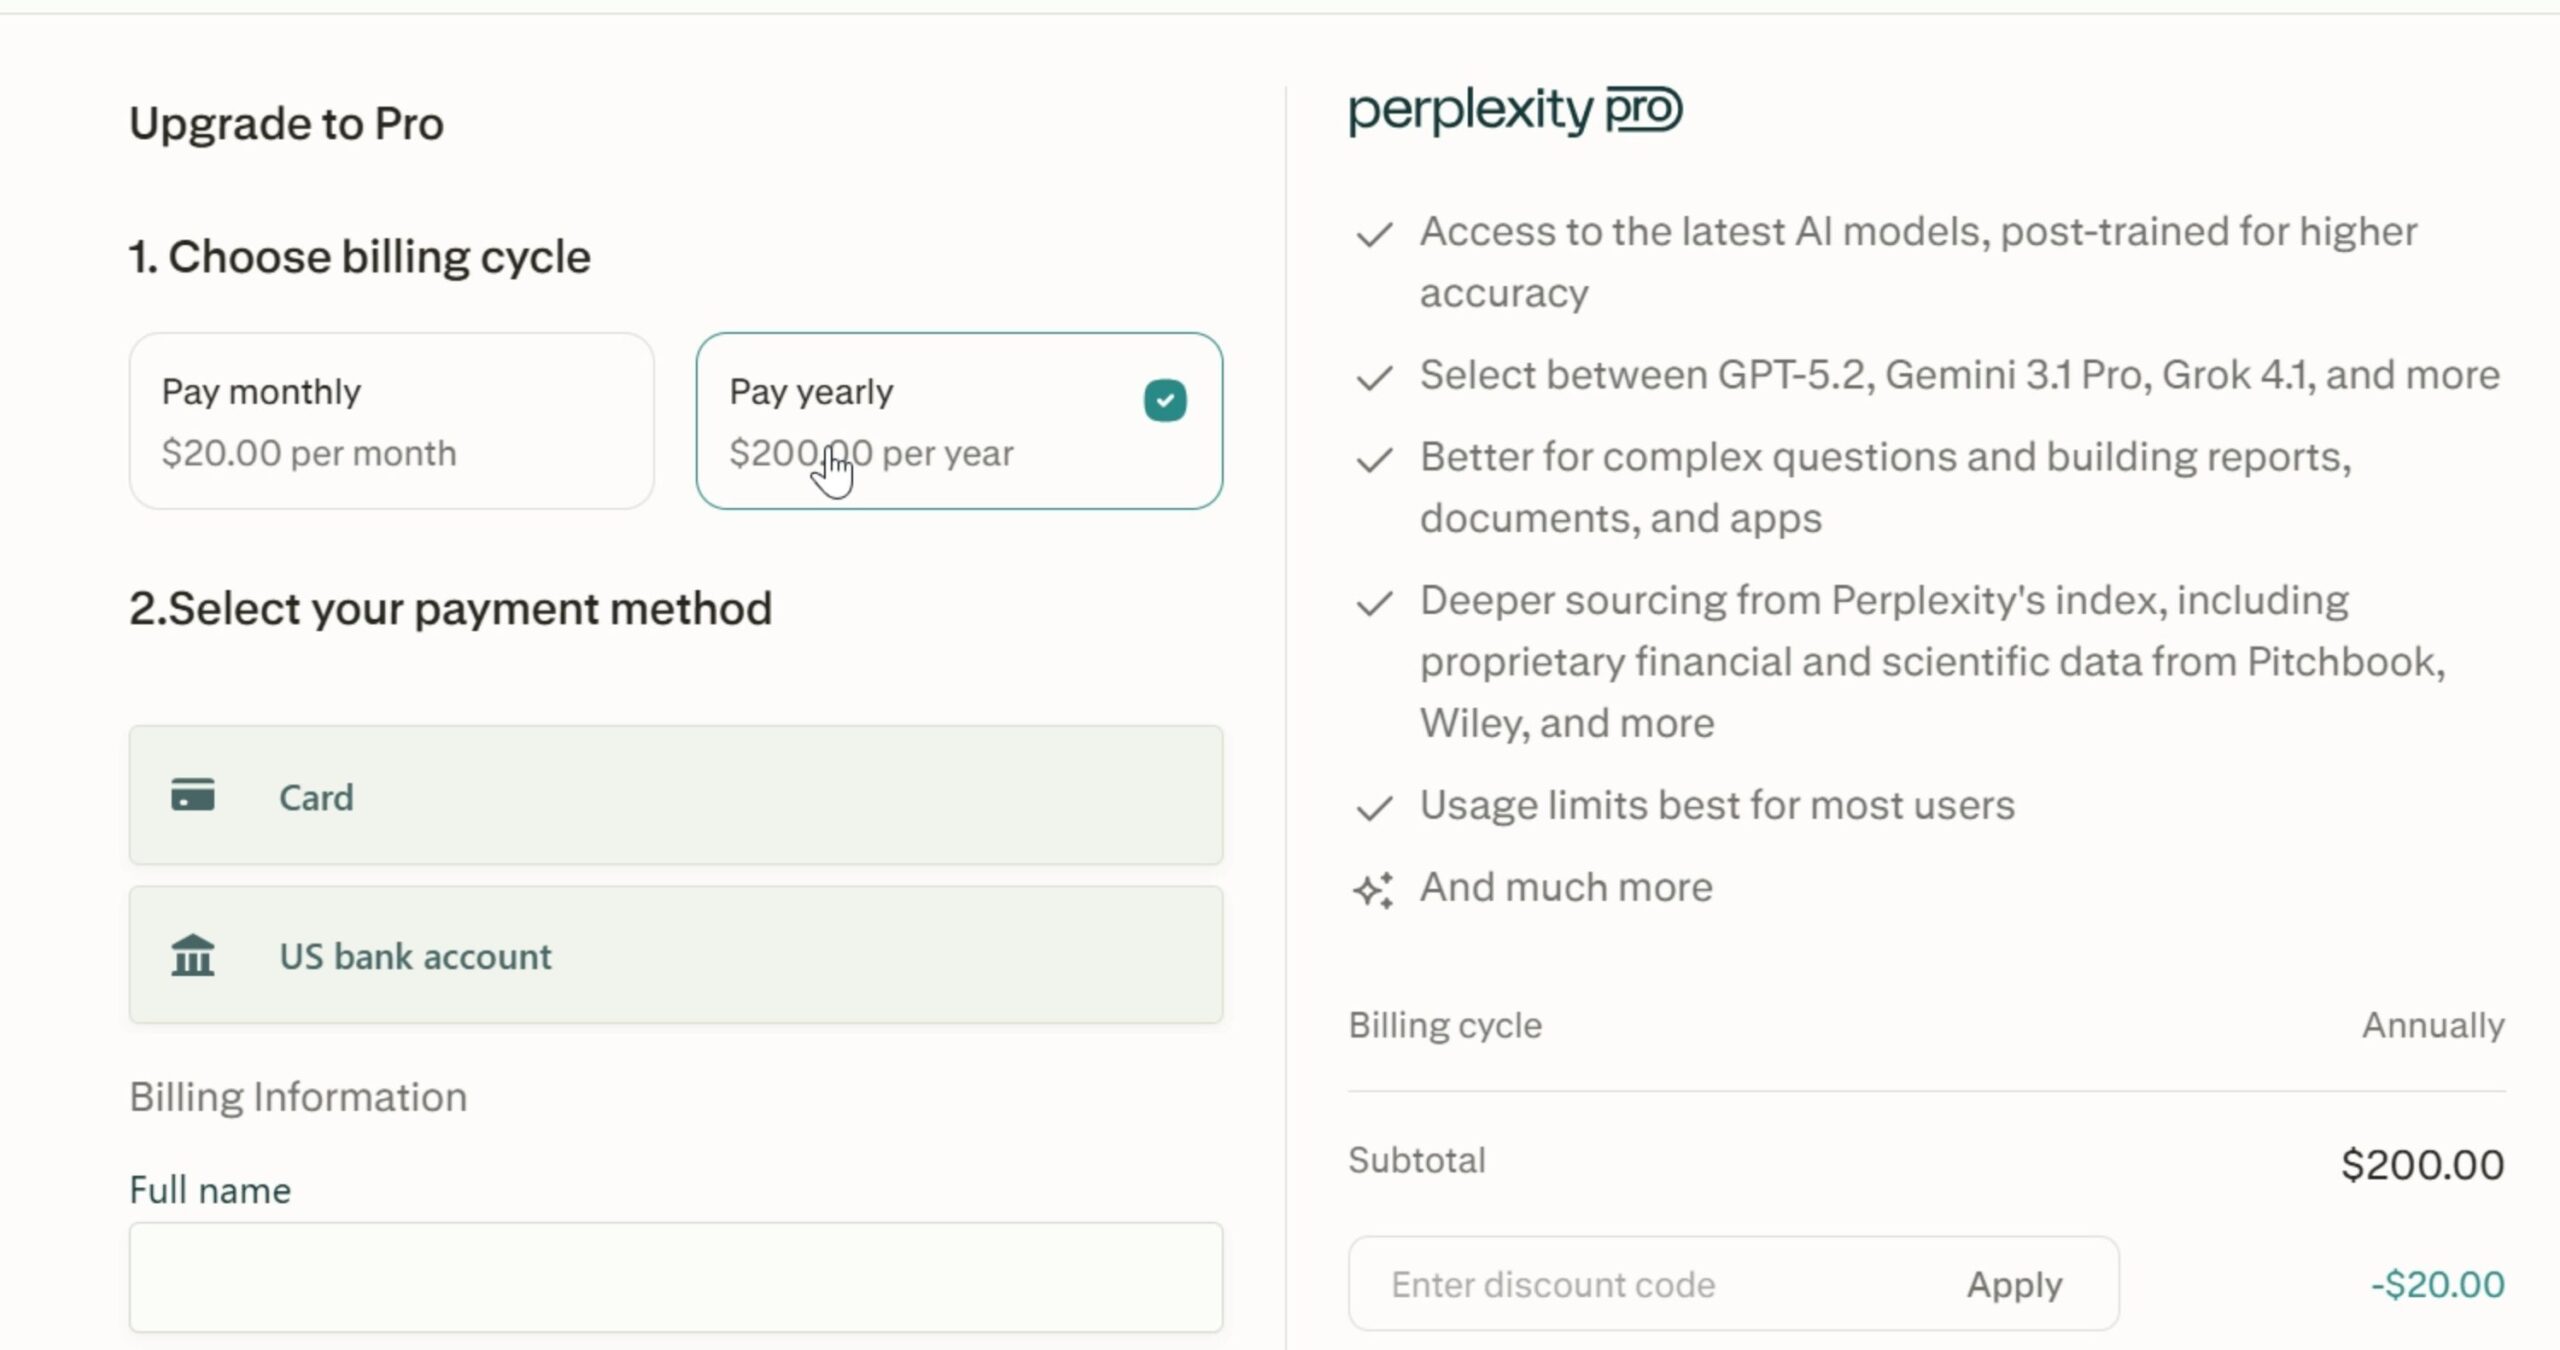Select the Card payment method icon
This screenshot has height=1350, width=2560.
(x=192, y=795)
